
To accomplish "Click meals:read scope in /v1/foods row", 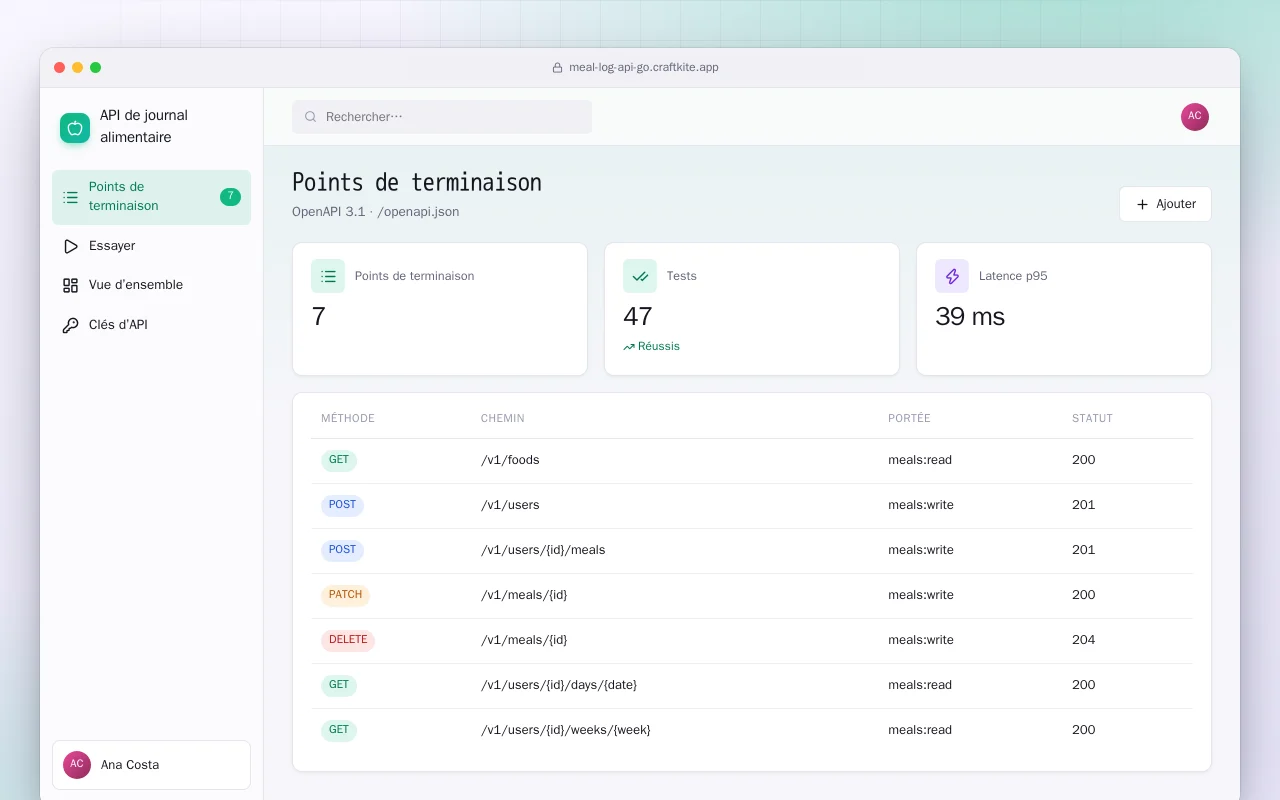I will coord(920,461).
